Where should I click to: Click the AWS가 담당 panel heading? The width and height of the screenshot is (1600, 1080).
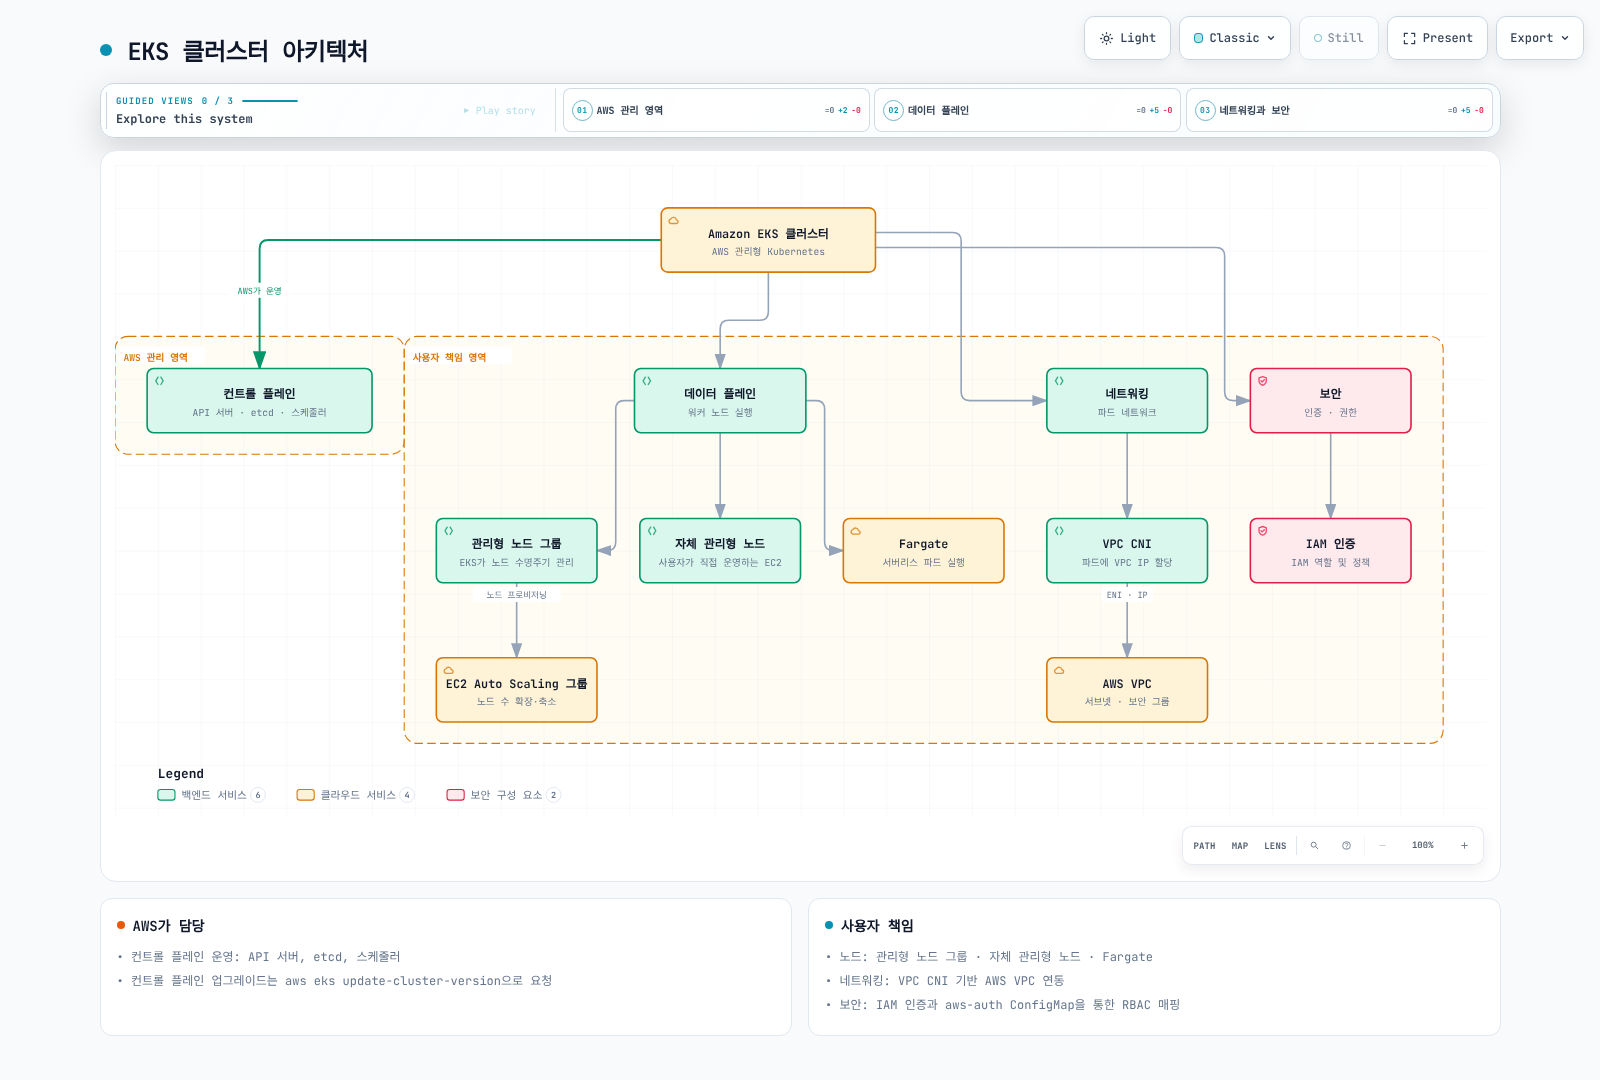(168, 926)
